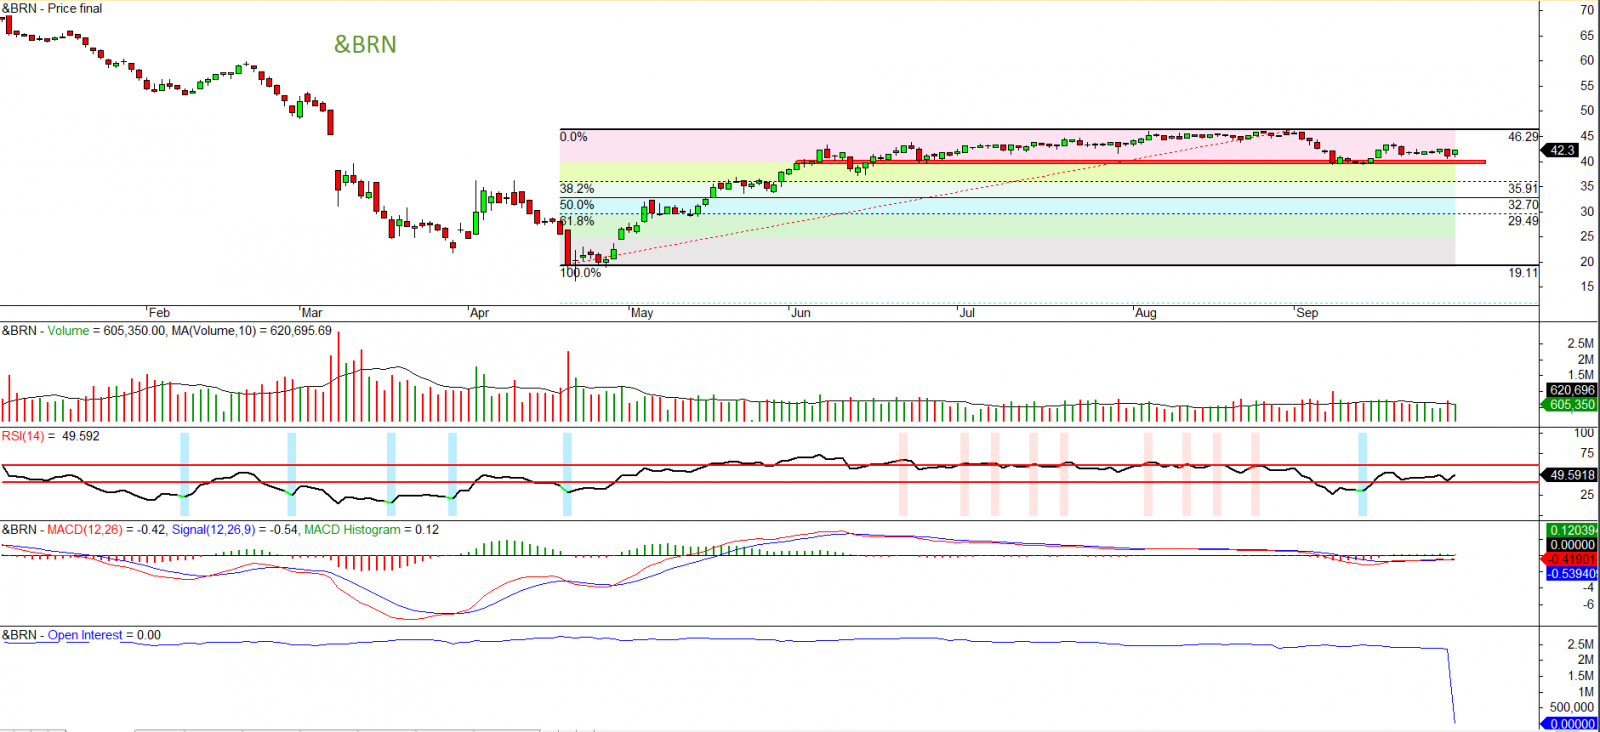Click the red 'RSI(14)' indicator label
1600x732 pixels.
pyautogui.click(x=23, y=436)
